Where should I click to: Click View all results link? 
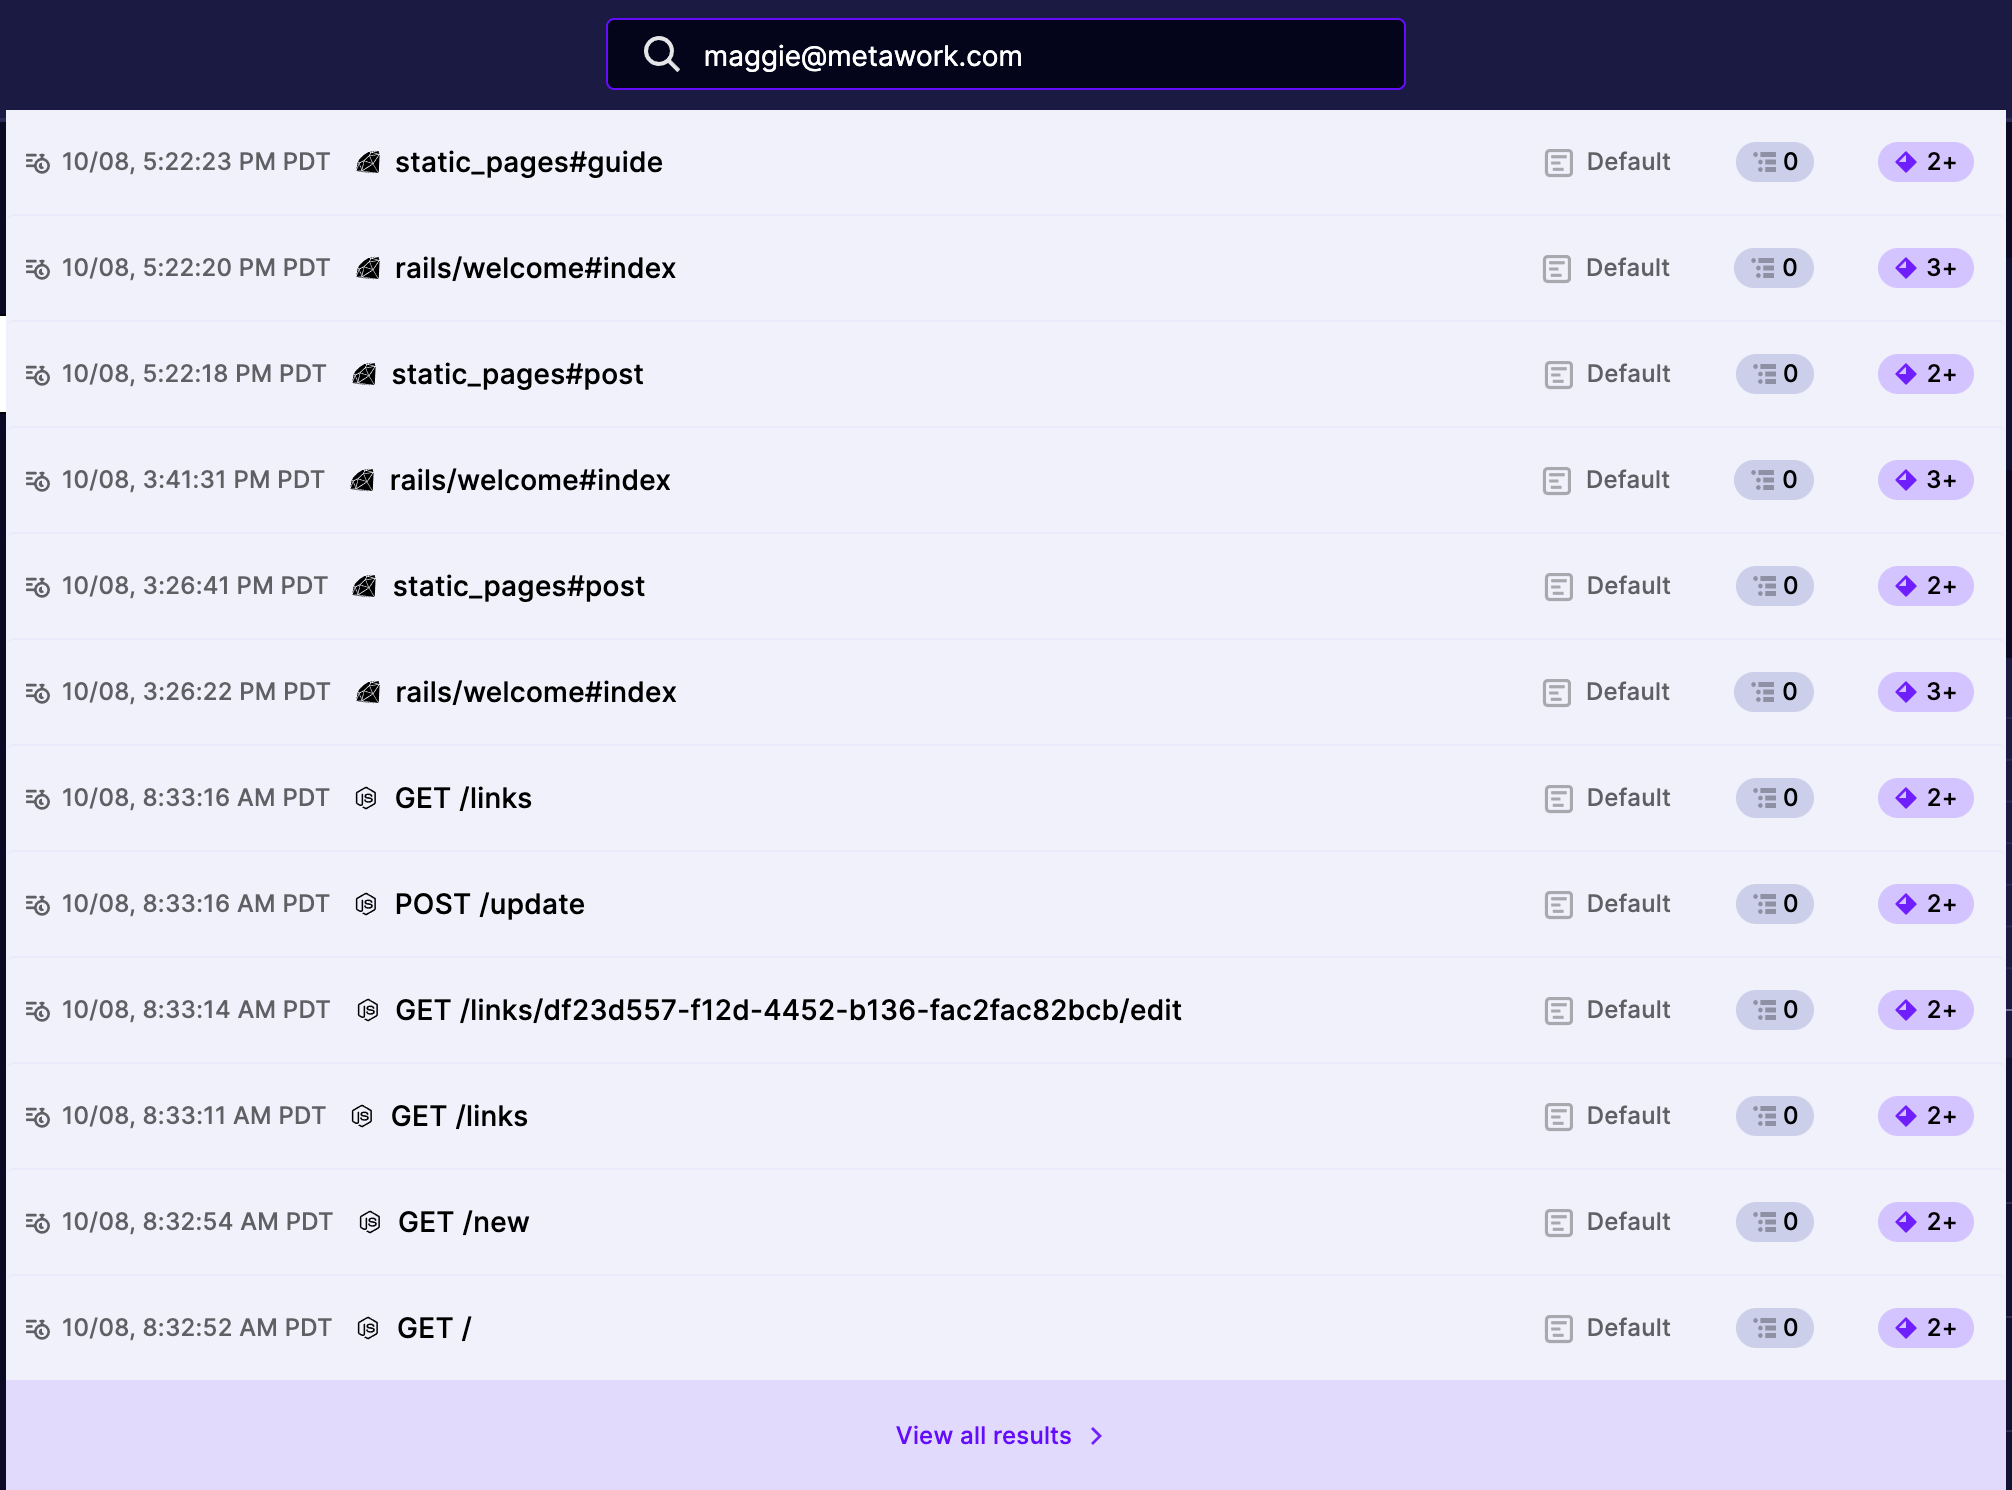[983, 1436]
